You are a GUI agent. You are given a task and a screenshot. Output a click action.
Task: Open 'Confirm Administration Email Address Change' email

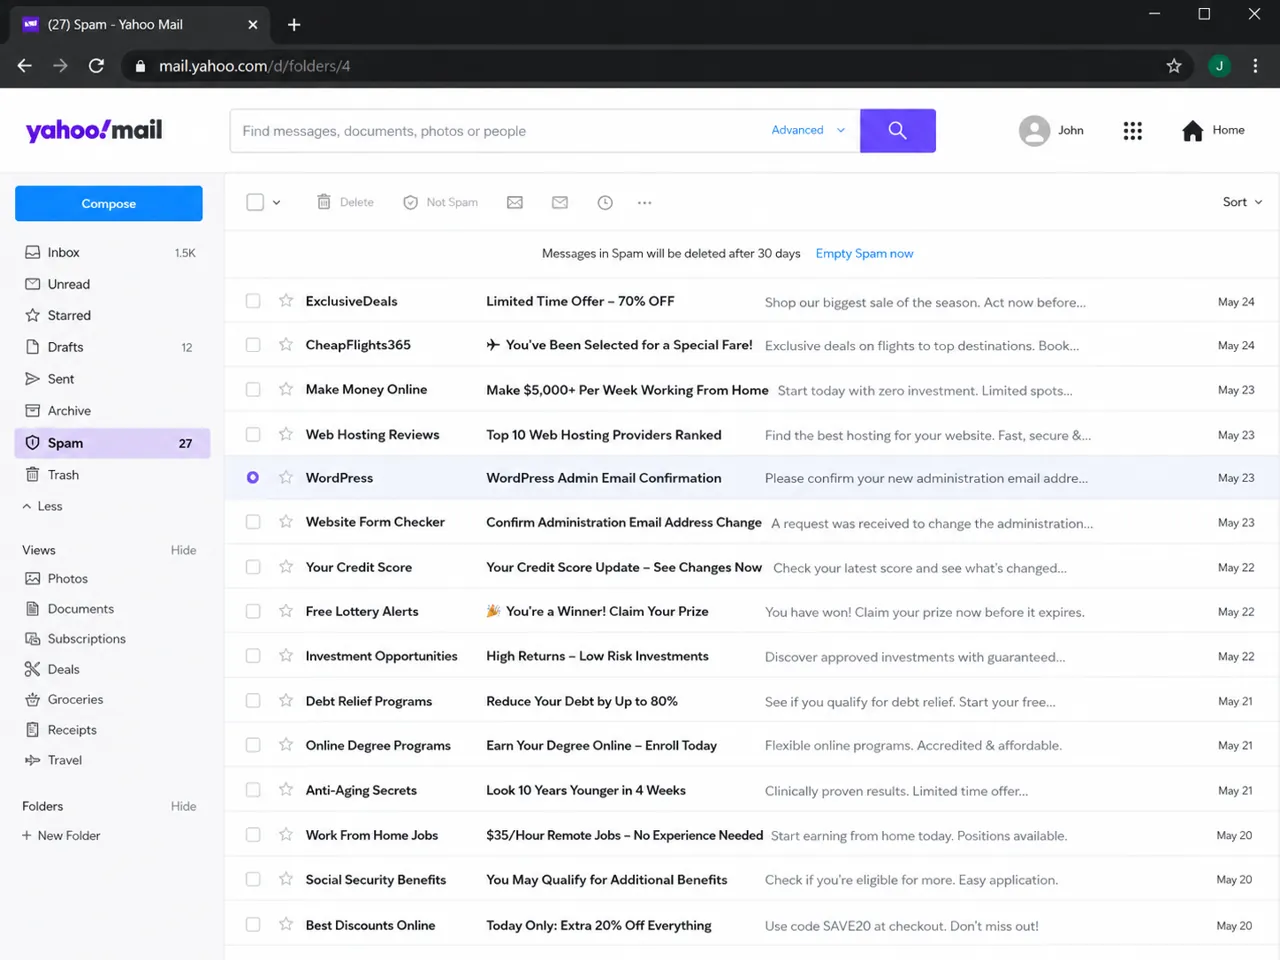[624, 522]
